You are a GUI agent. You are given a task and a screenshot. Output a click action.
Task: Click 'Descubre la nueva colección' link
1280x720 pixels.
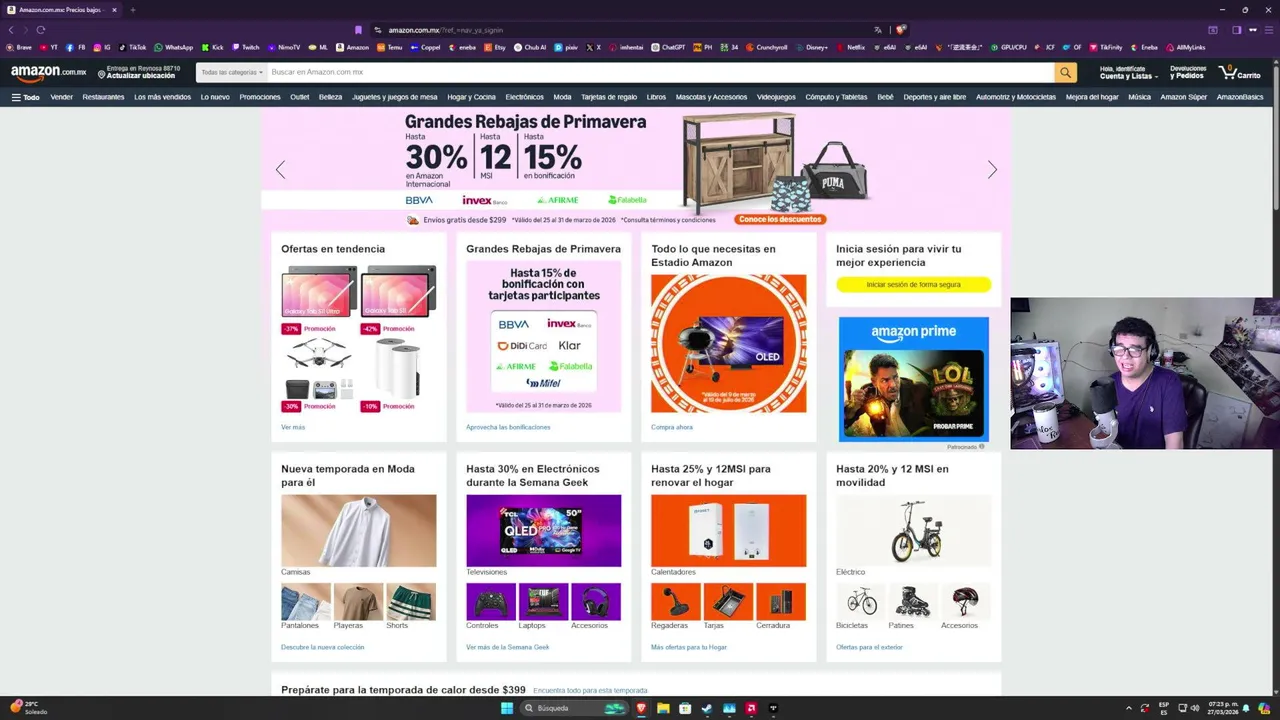[x=322, y=647]
